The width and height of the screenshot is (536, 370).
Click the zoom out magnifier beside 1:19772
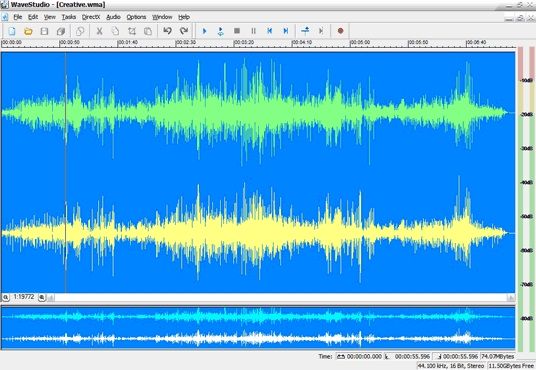coord(5,298)
